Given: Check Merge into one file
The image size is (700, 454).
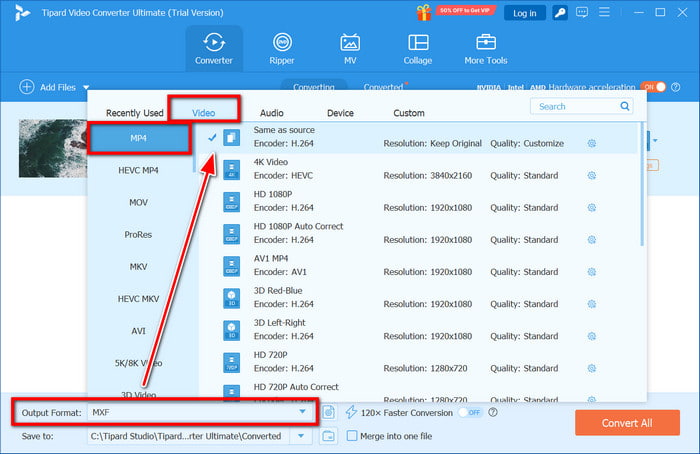Looking at the screenshot, I should pos(352,436).
